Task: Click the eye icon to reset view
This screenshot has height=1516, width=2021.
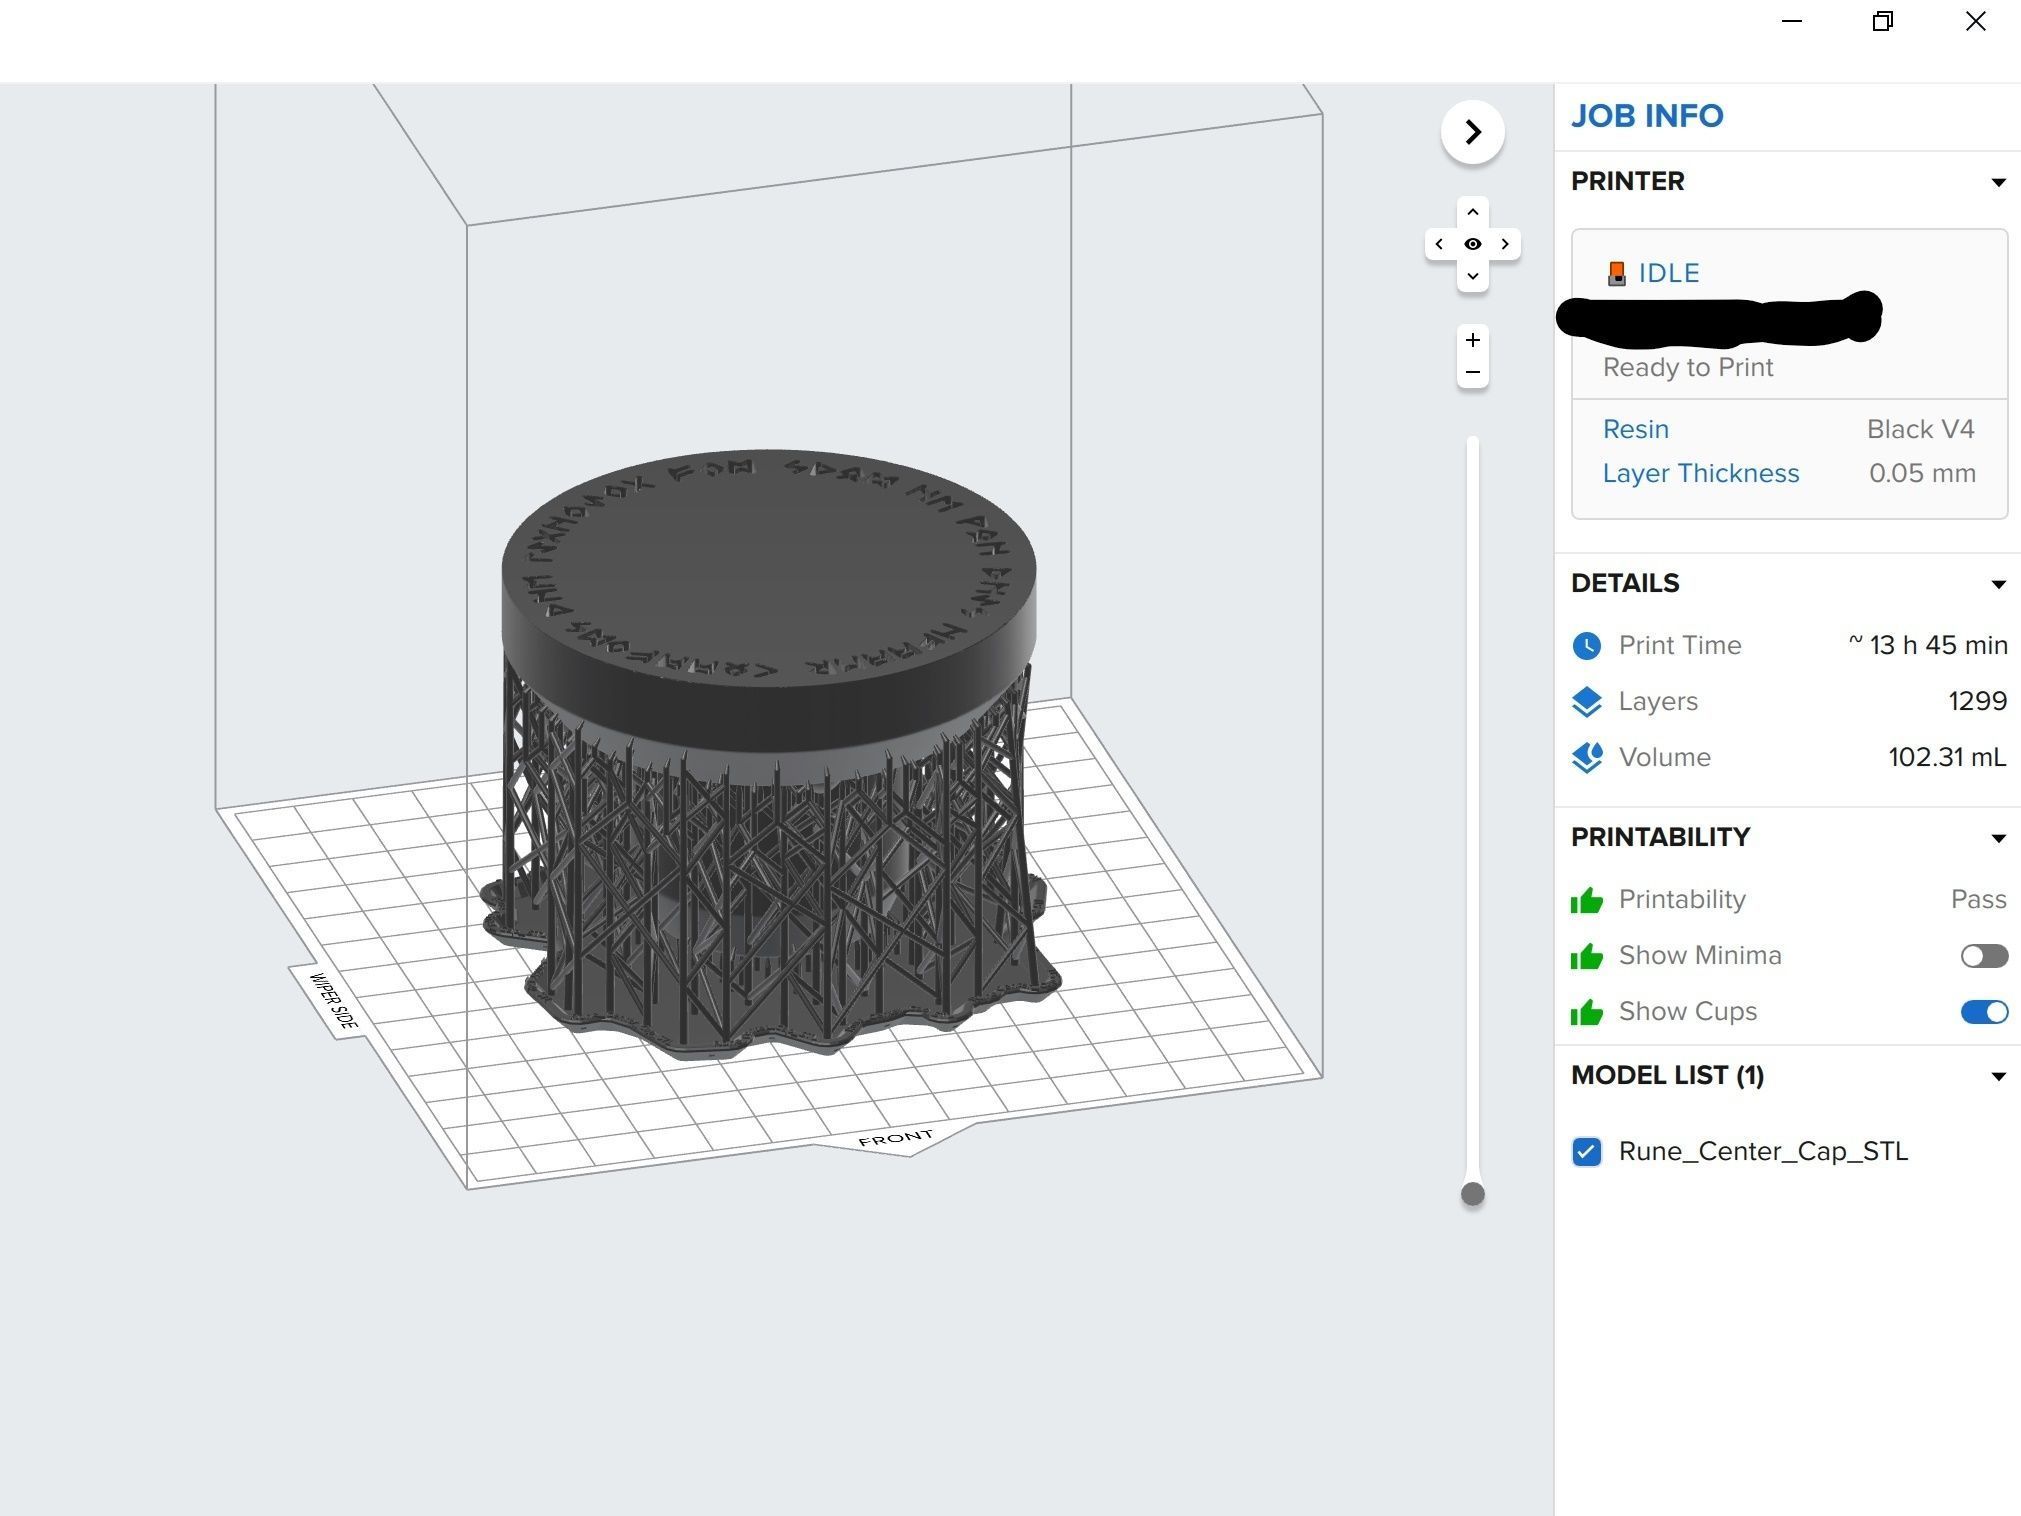Action: 1472,244
